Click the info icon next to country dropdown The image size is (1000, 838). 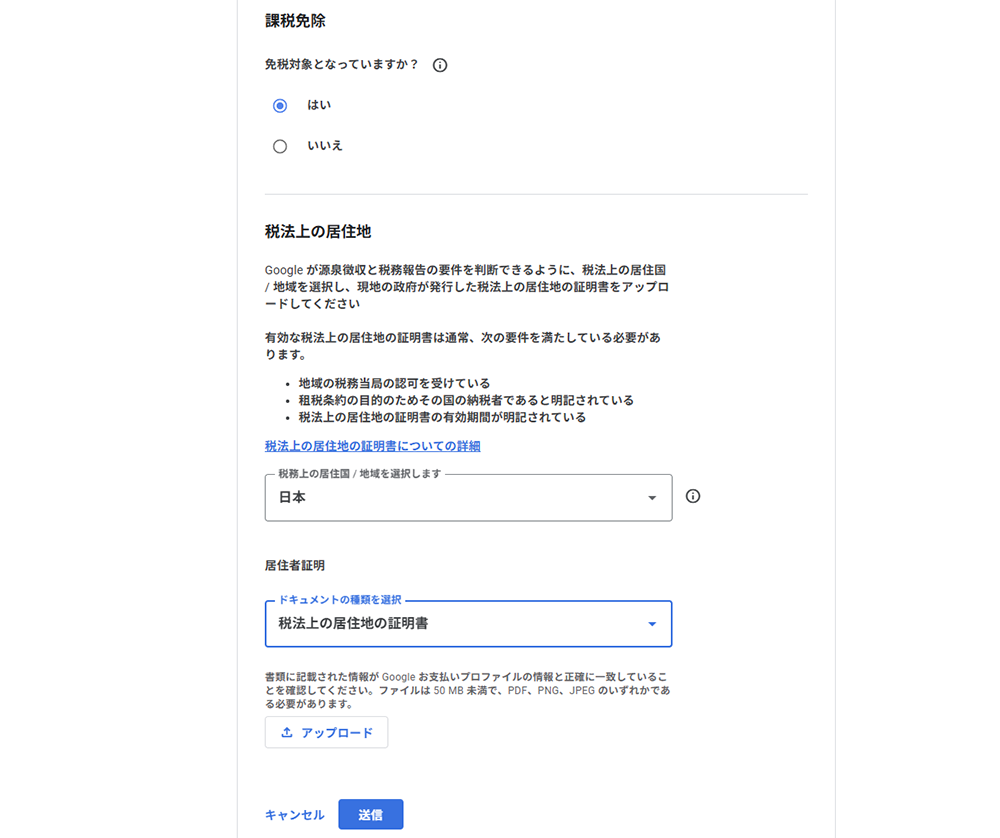[x=693, y=496]
